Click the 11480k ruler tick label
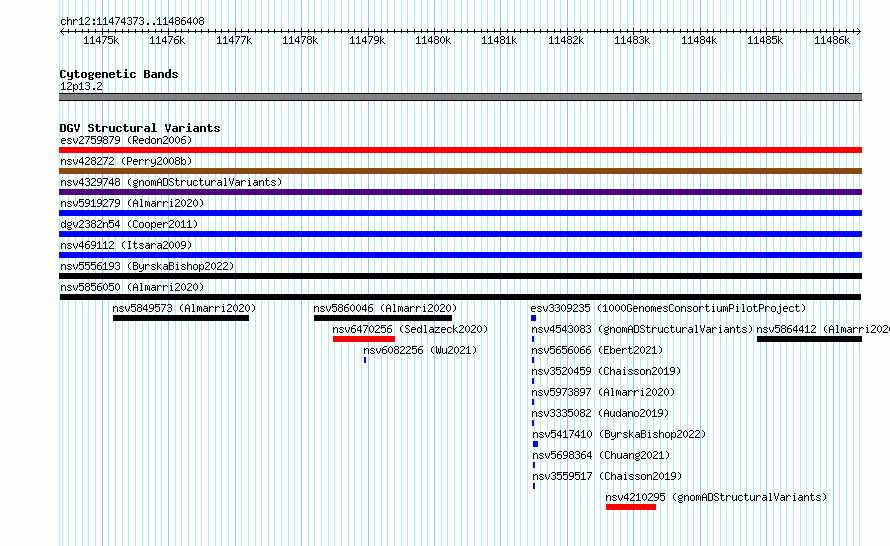890x546 pixels. tap(433, 40)
